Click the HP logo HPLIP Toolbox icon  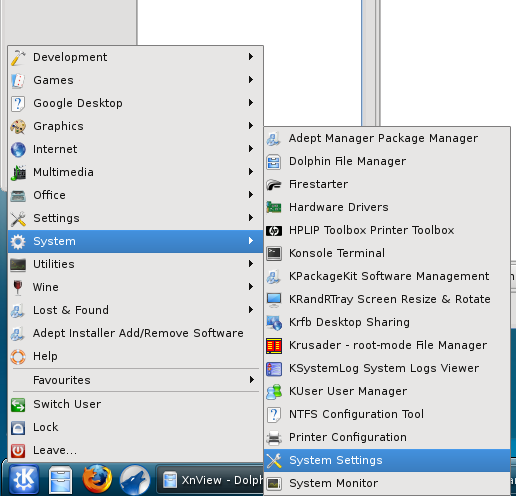pos(274,230)
